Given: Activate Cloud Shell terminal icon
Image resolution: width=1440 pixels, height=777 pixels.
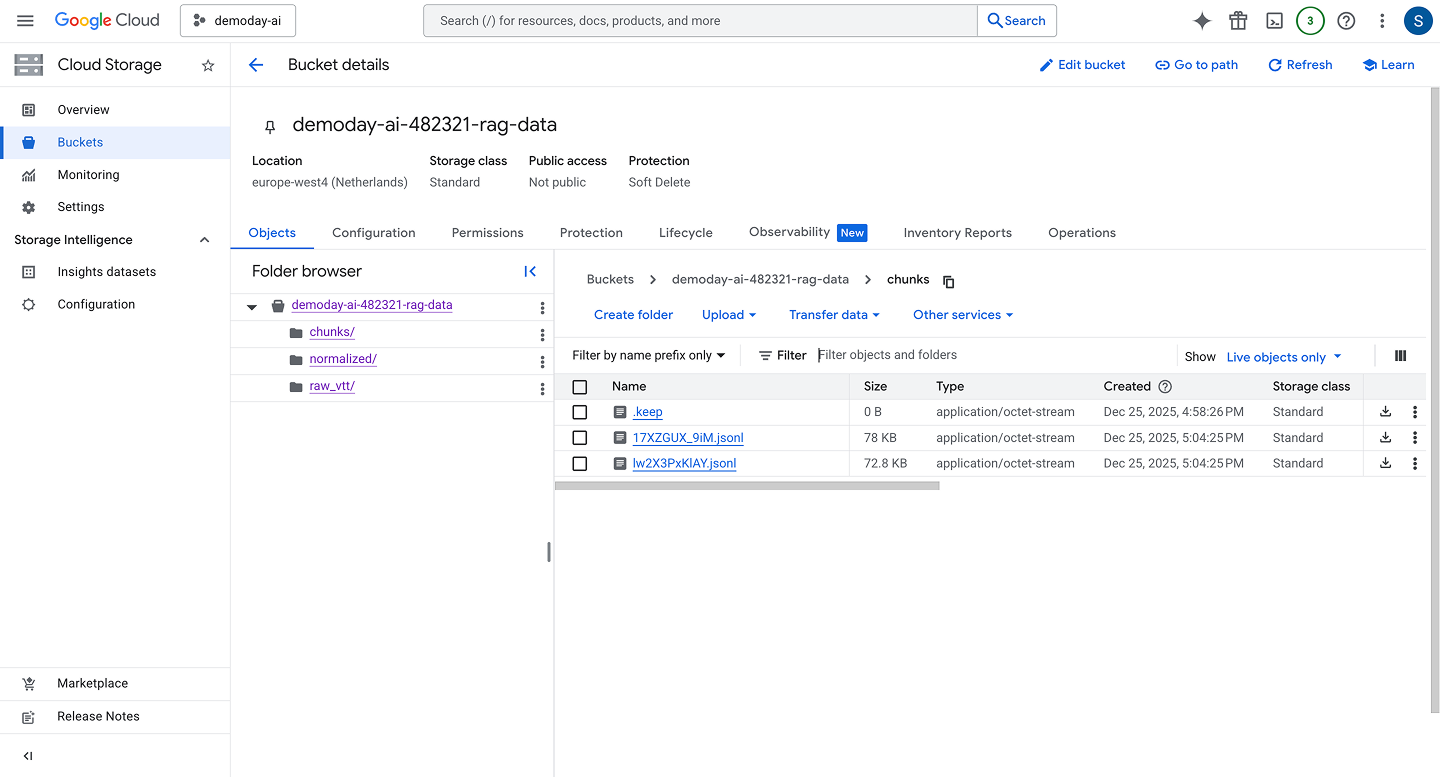Looking at the screenshot, I should pos(1274,21).
